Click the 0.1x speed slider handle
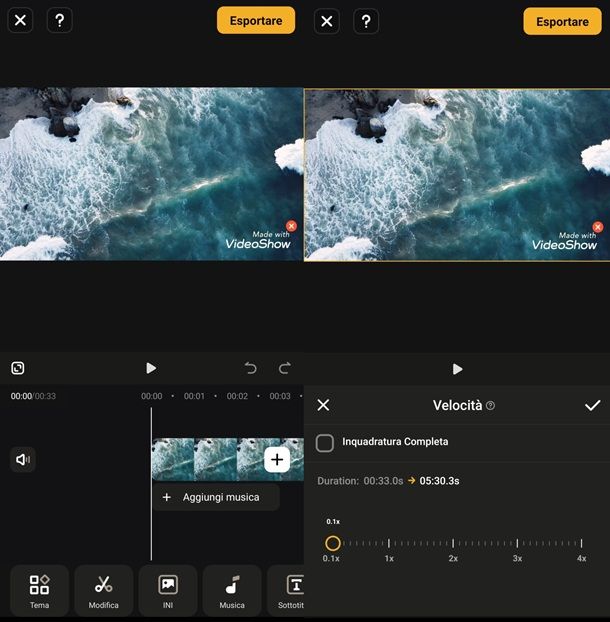The image size is (610, 622). tap(333, 543)
